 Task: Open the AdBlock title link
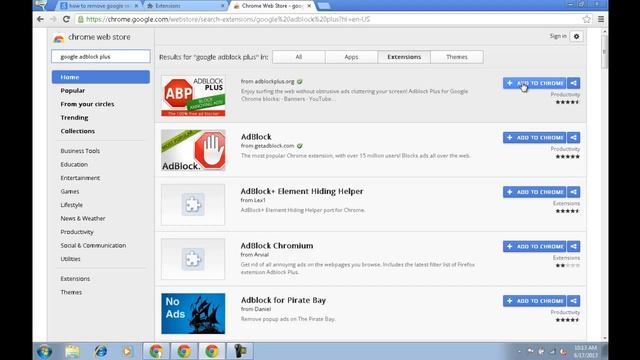click(256, 137)
